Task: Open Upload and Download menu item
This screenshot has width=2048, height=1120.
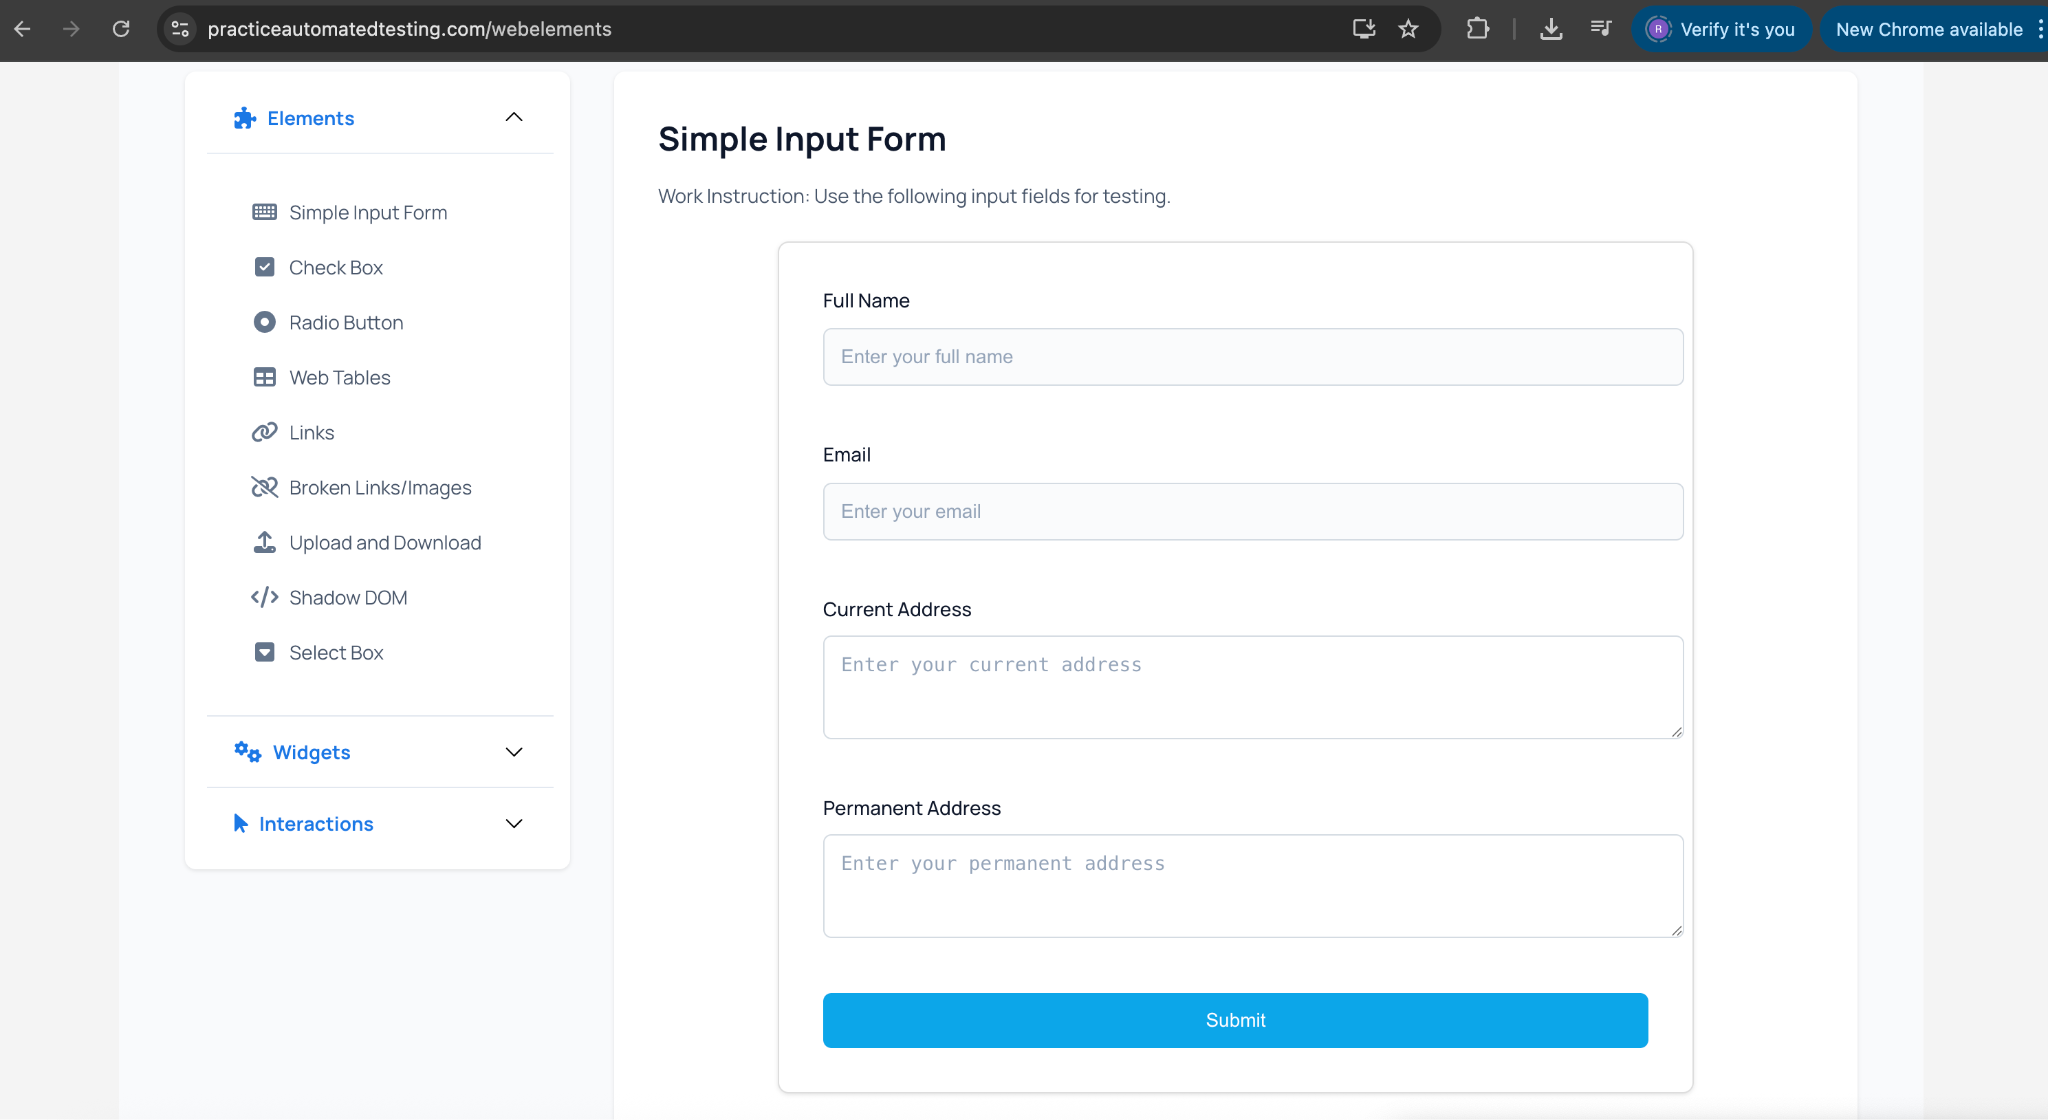Action: click(385, 542)
